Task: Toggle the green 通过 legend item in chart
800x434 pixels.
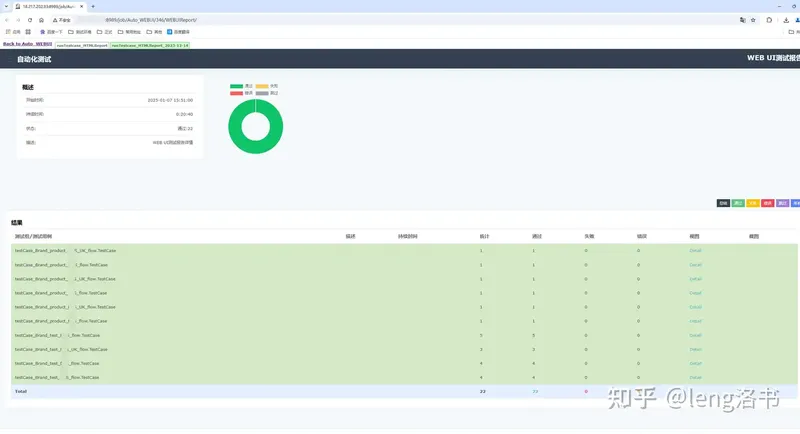Action: 241,87
